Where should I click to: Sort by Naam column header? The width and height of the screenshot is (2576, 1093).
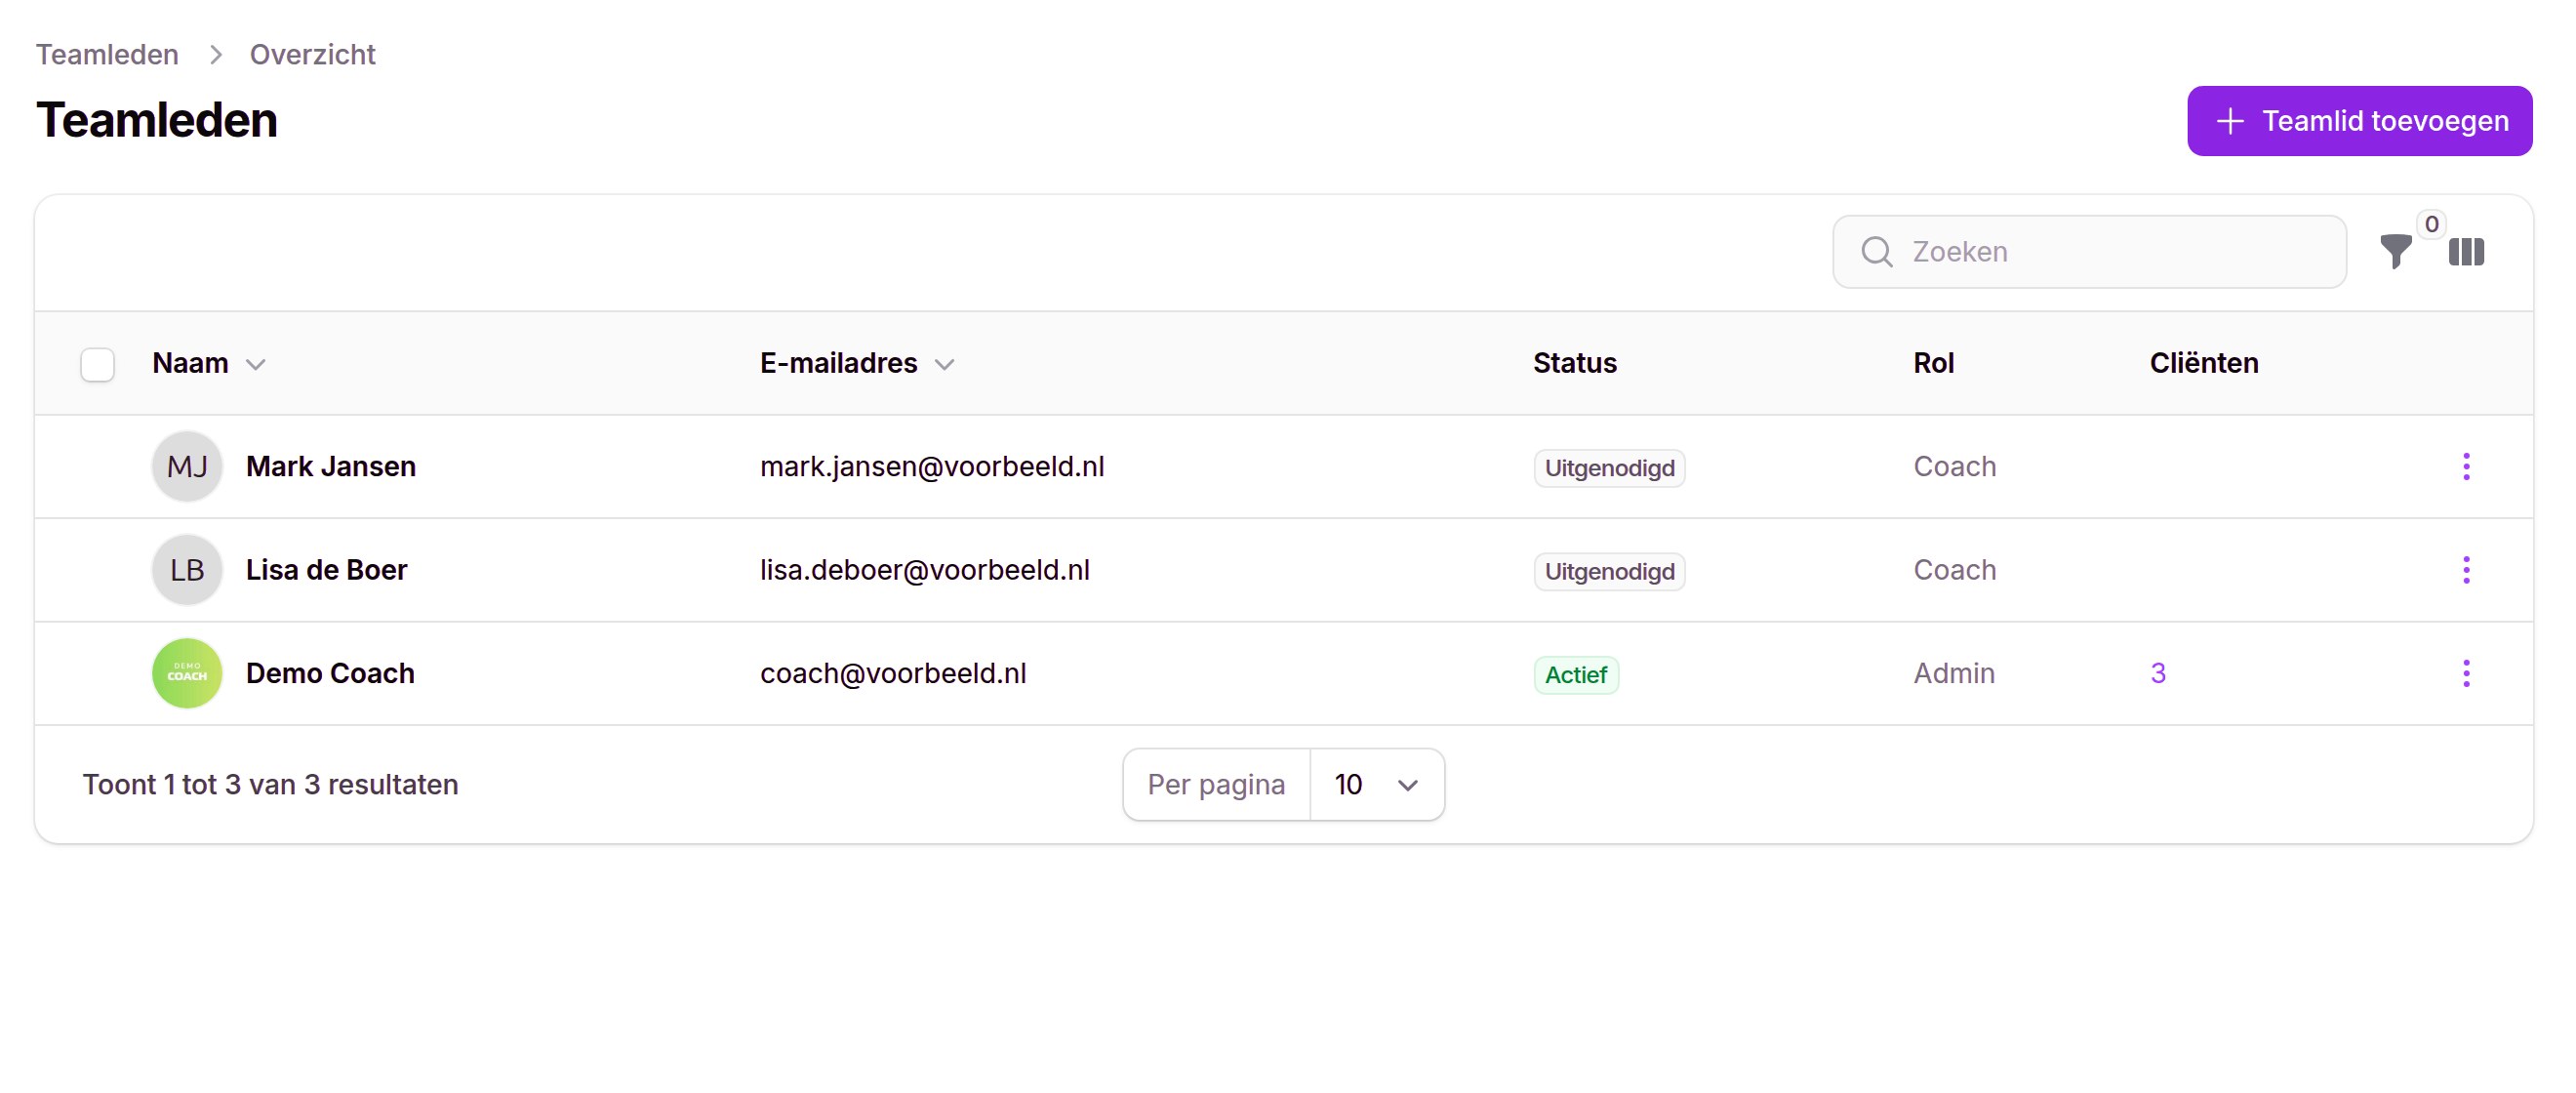point(208,363)
